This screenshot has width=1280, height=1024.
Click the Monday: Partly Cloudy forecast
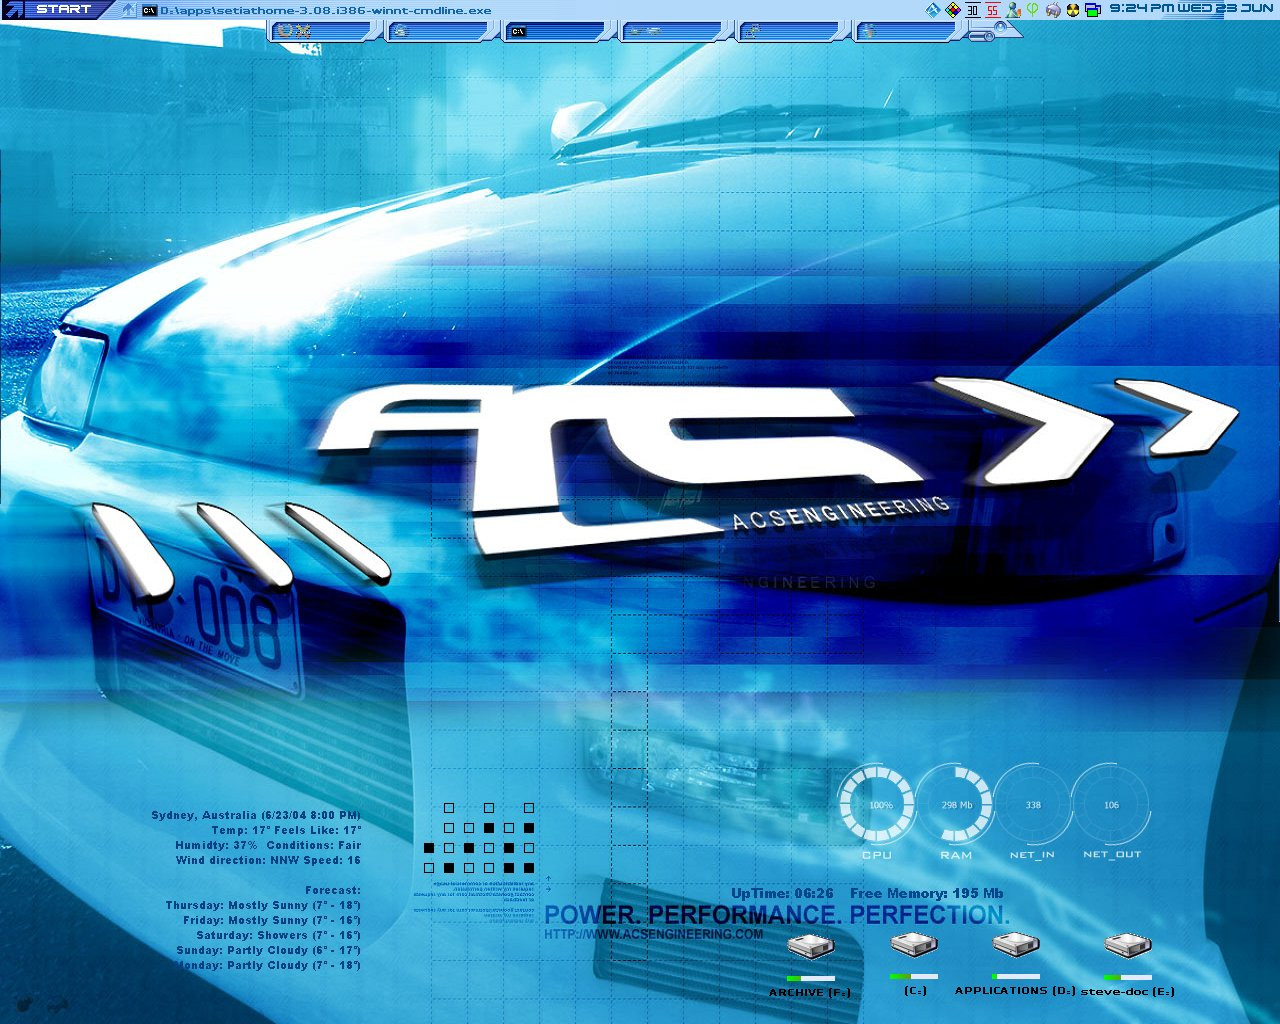pos(268,965)
